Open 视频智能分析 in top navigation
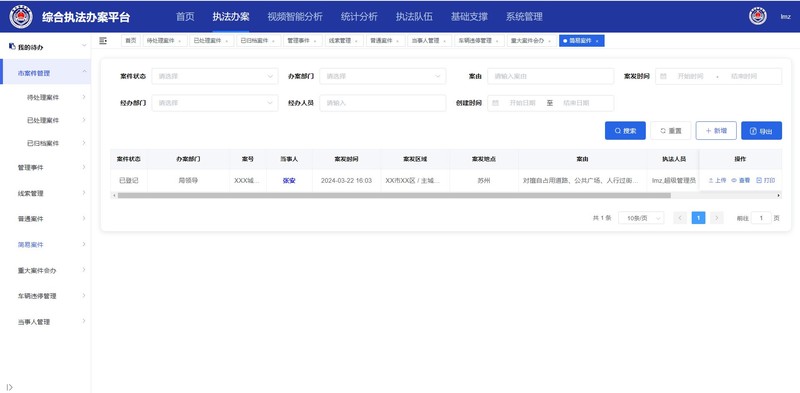Screen dimensions: 800x393 (295, 16)
